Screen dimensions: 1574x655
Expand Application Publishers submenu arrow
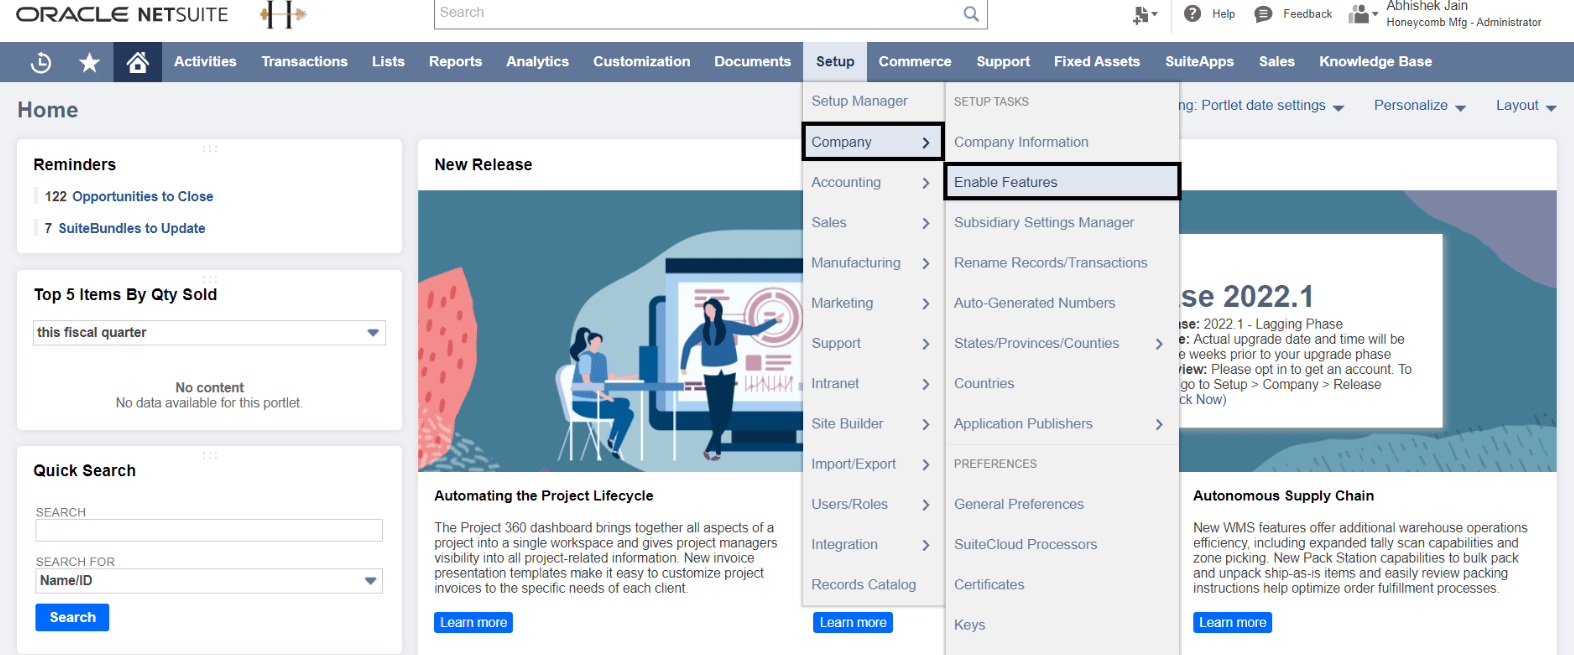[1159, 424]
